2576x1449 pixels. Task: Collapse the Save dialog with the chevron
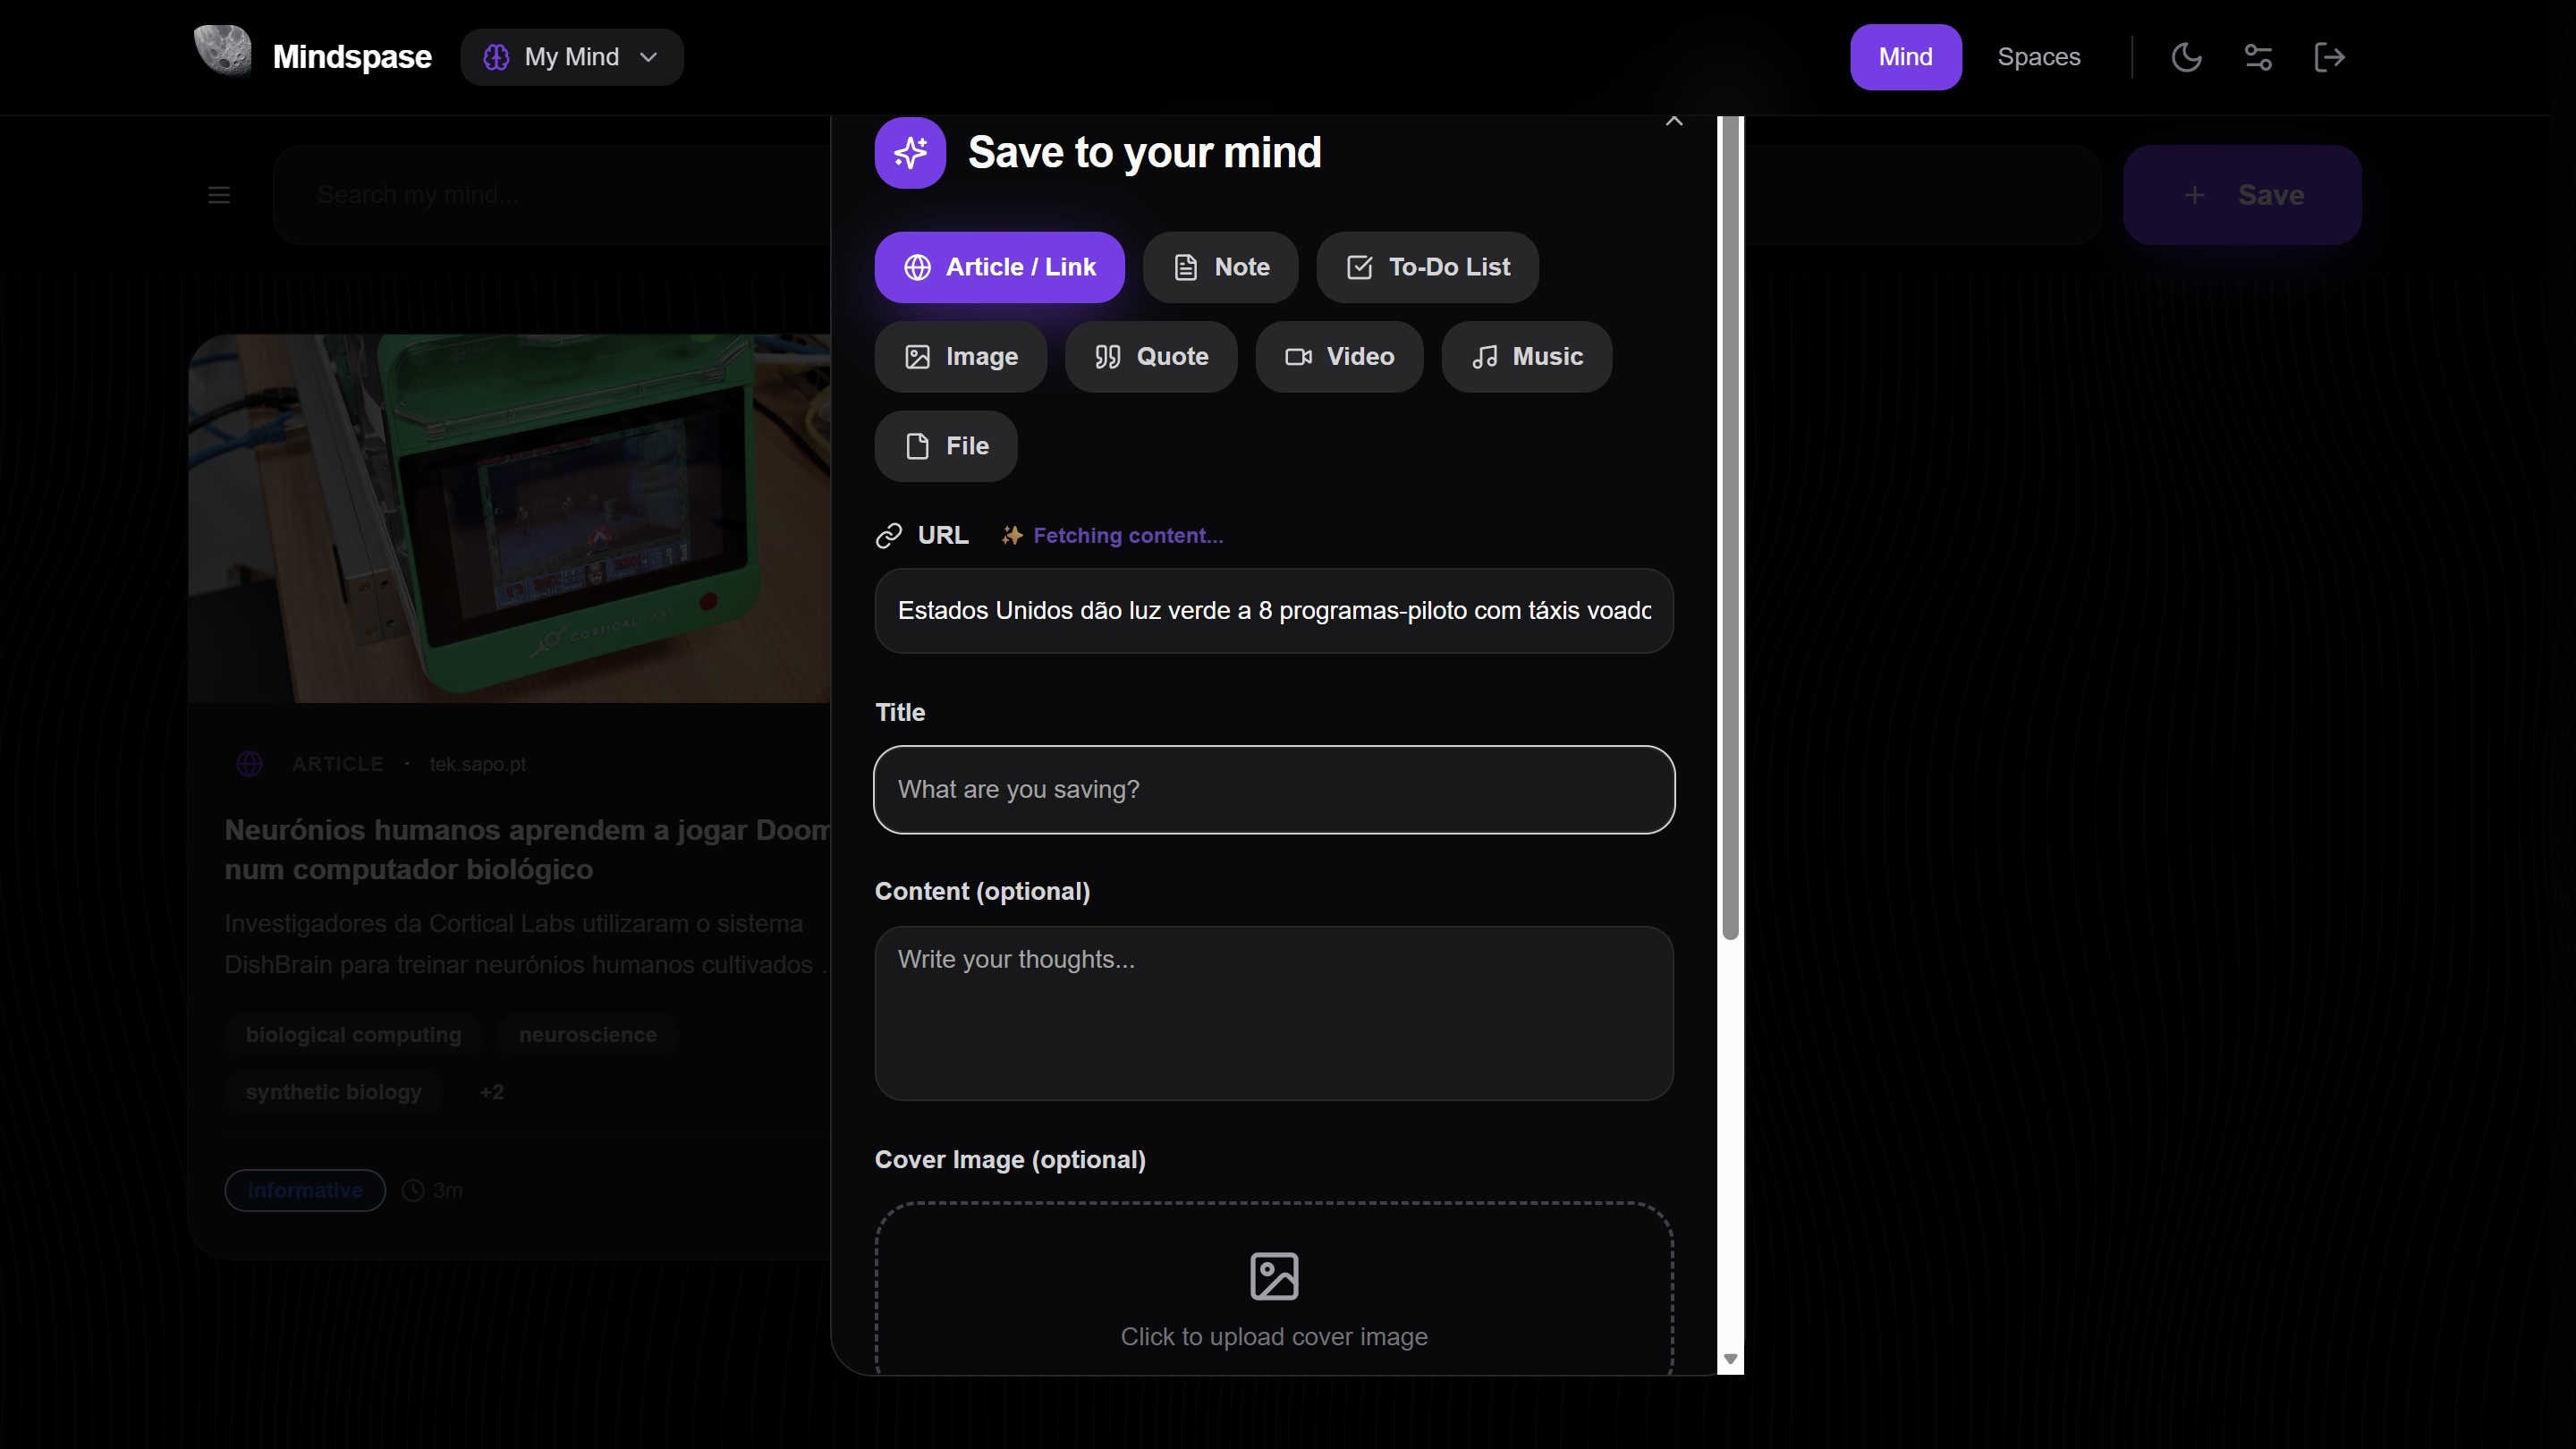pyautogui.click(x=1674, y=121)
